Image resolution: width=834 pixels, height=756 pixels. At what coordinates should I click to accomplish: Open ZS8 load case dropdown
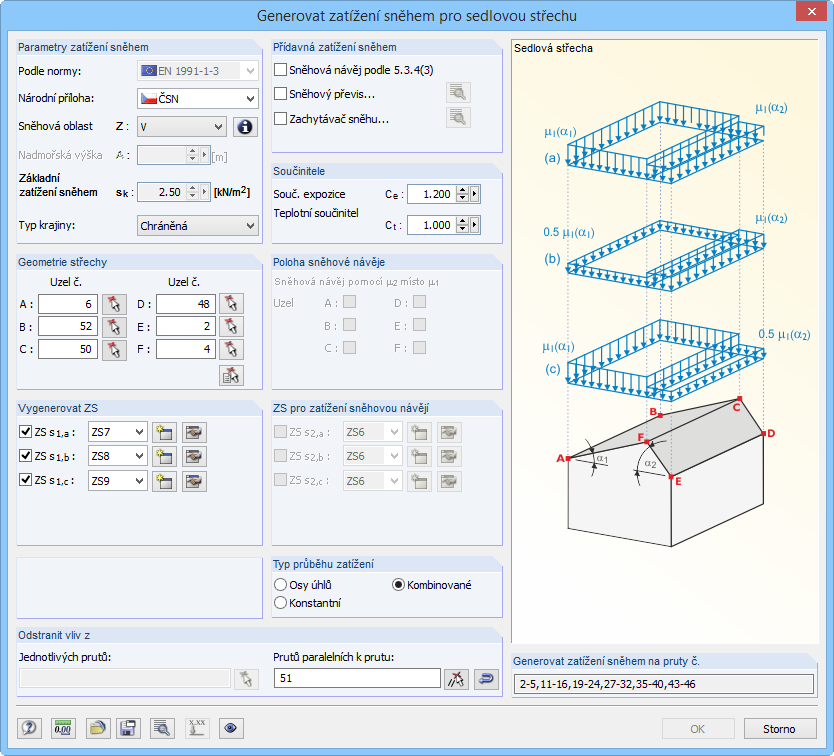118,456
